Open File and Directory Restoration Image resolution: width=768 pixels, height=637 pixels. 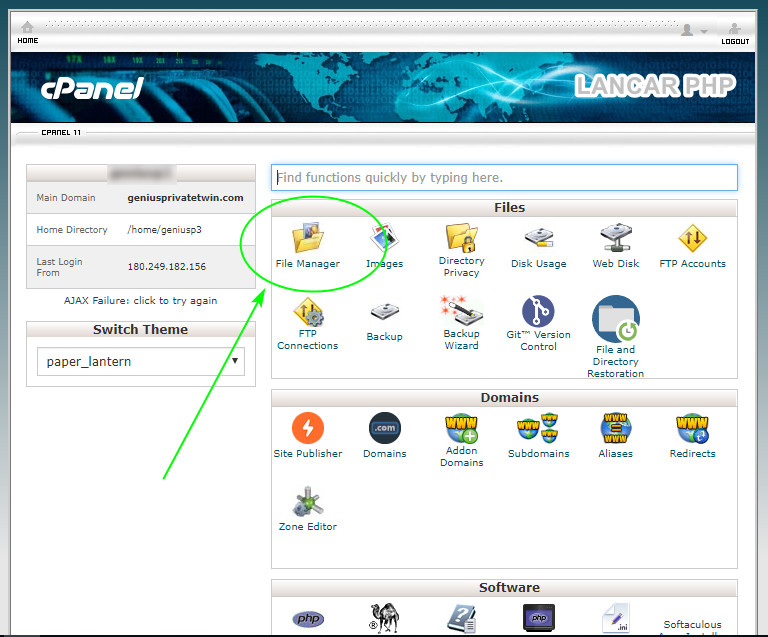(616, 336)
